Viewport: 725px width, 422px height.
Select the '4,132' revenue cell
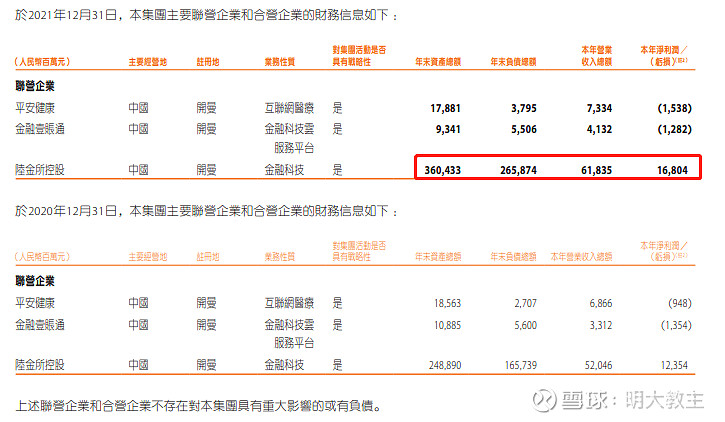pos(599,129)
